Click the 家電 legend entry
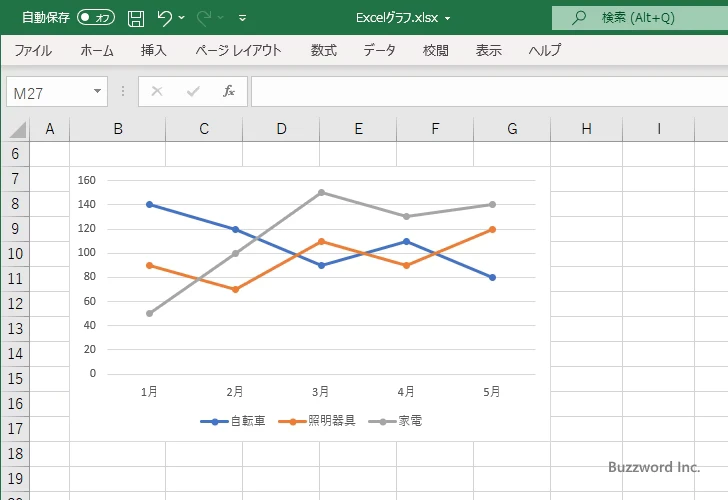The height and width of the screenshot is (500, 728). pos(395,421)
